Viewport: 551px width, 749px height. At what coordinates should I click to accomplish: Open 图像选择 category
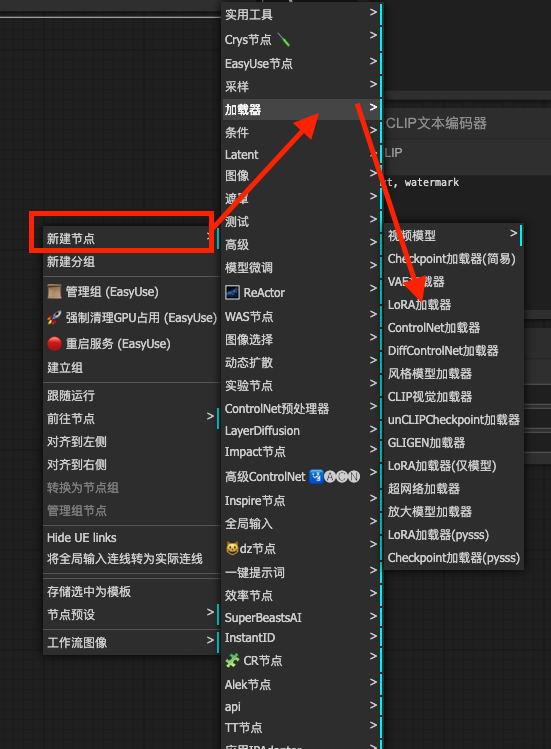click(302, 339)
